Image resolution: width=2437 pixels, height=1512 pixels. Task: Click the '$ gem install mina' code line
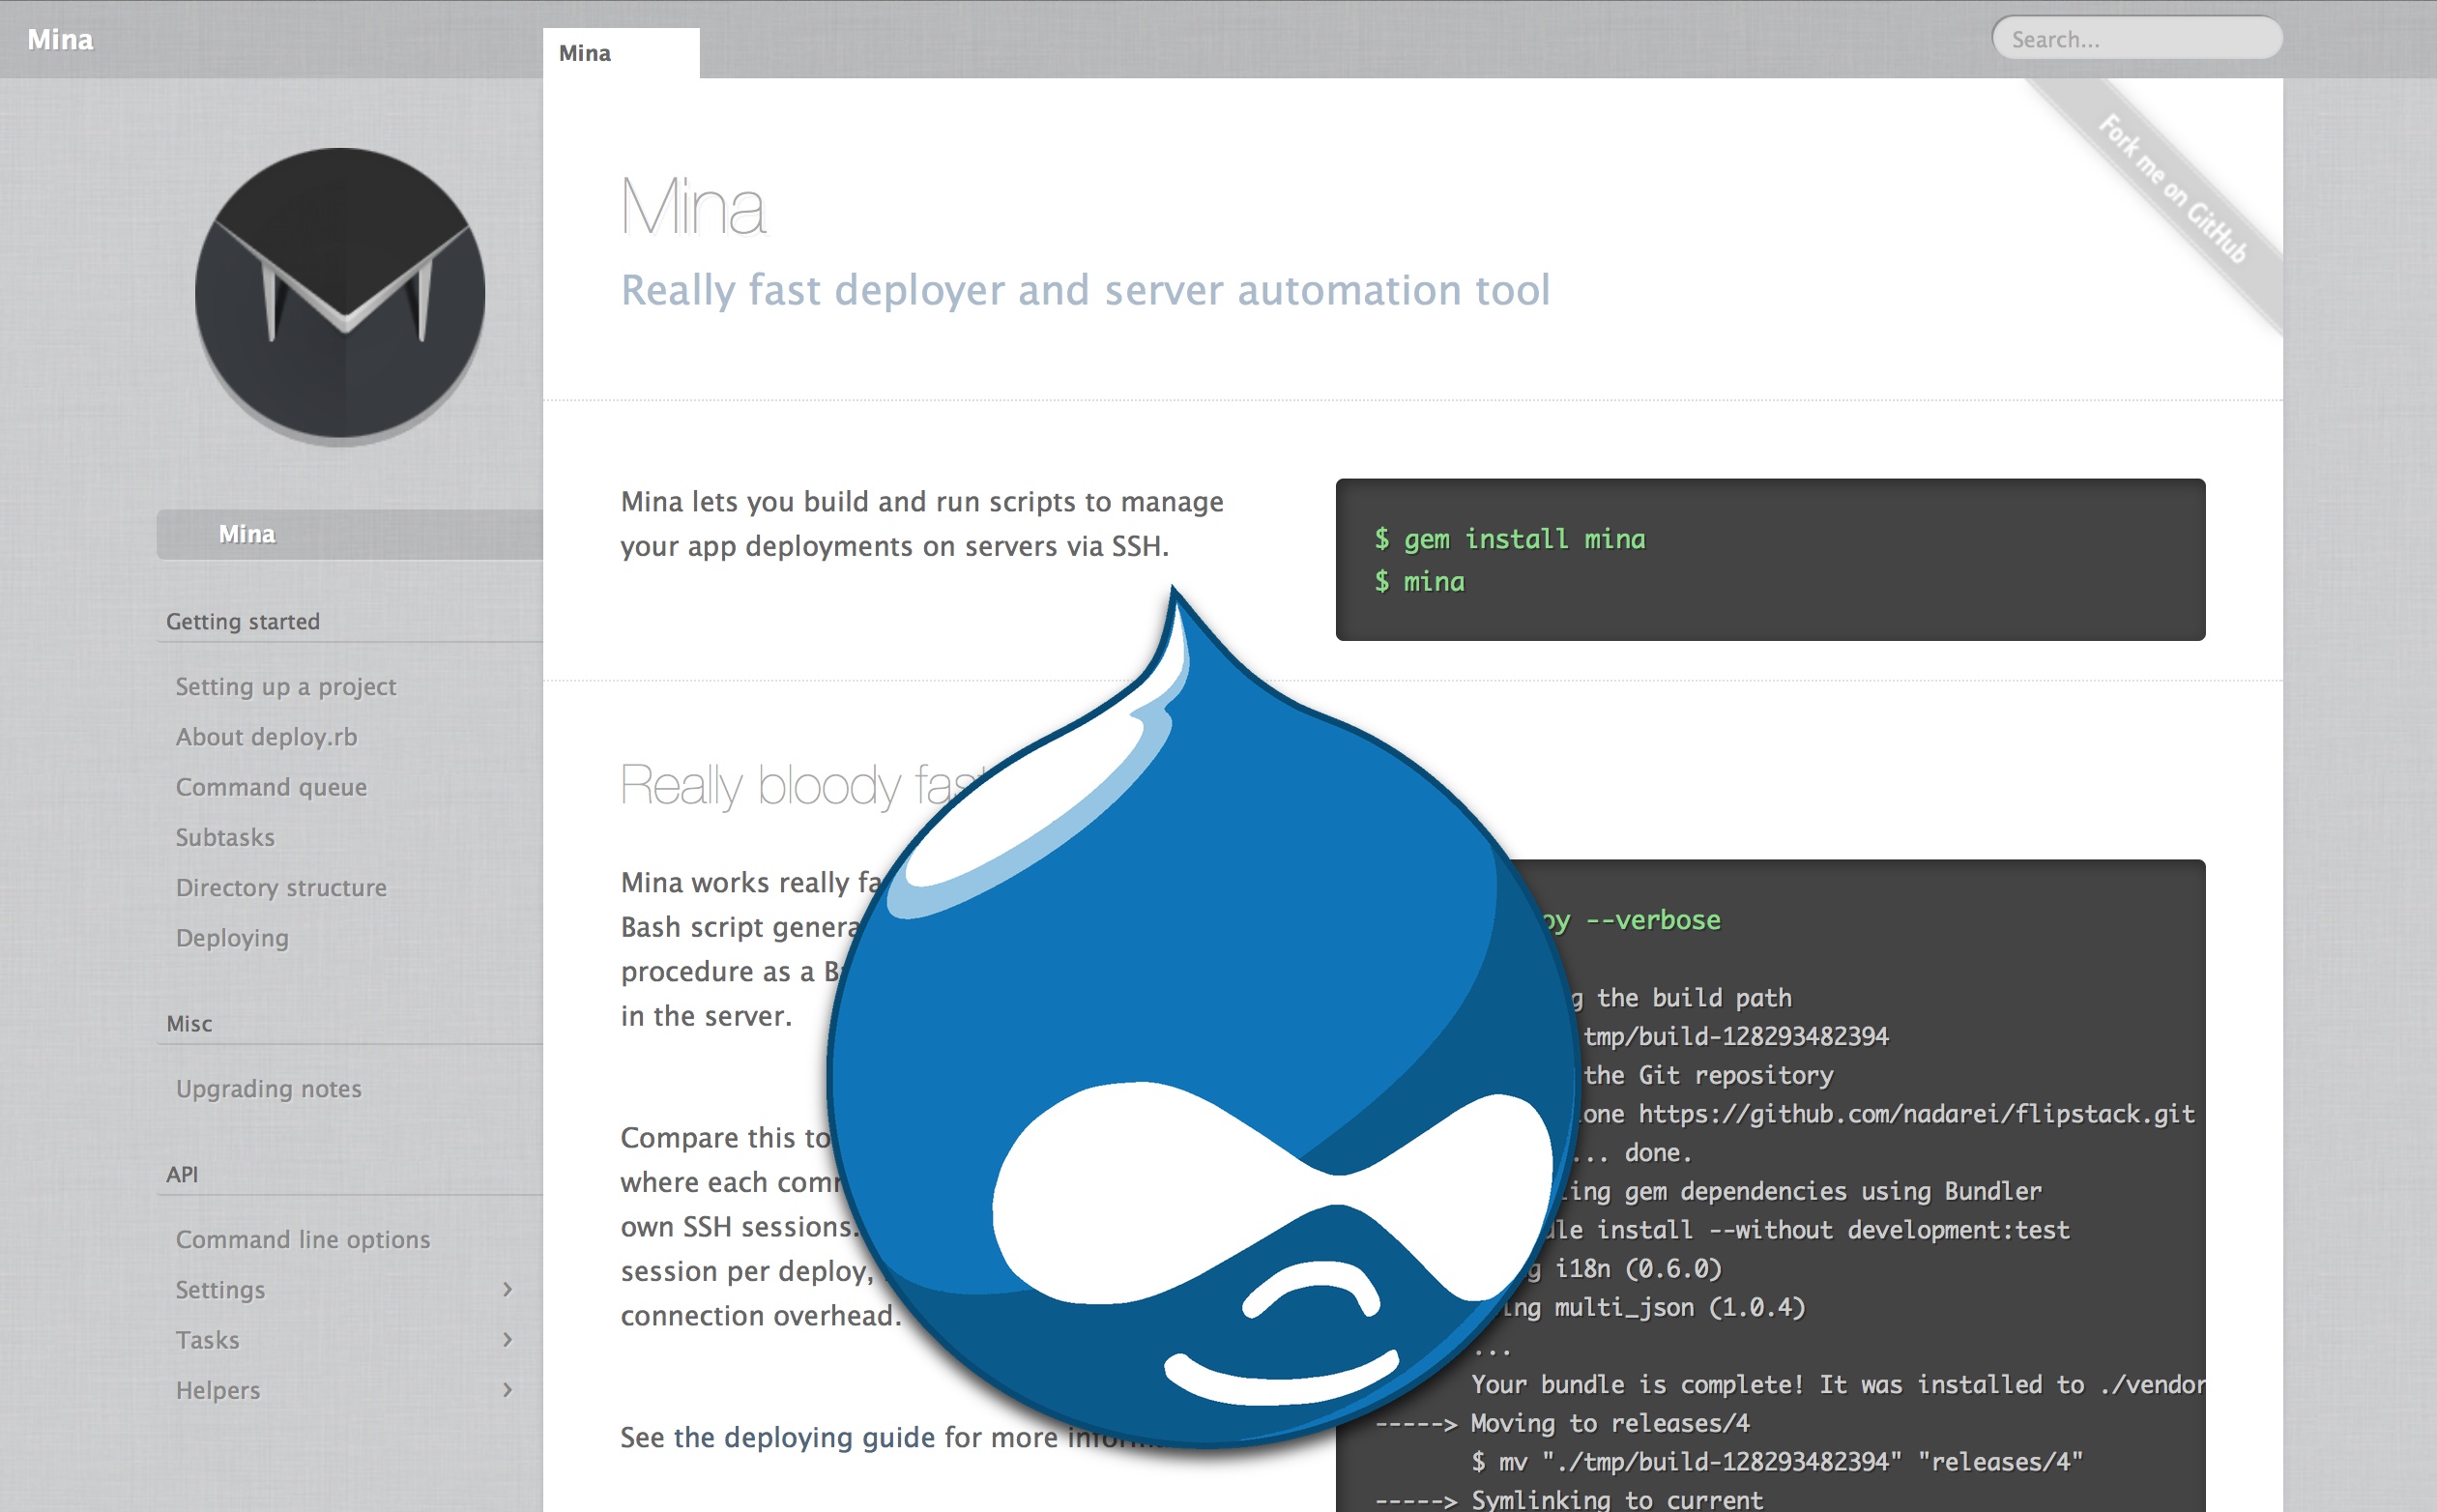pyautogui.click(x=1509, y=539)
